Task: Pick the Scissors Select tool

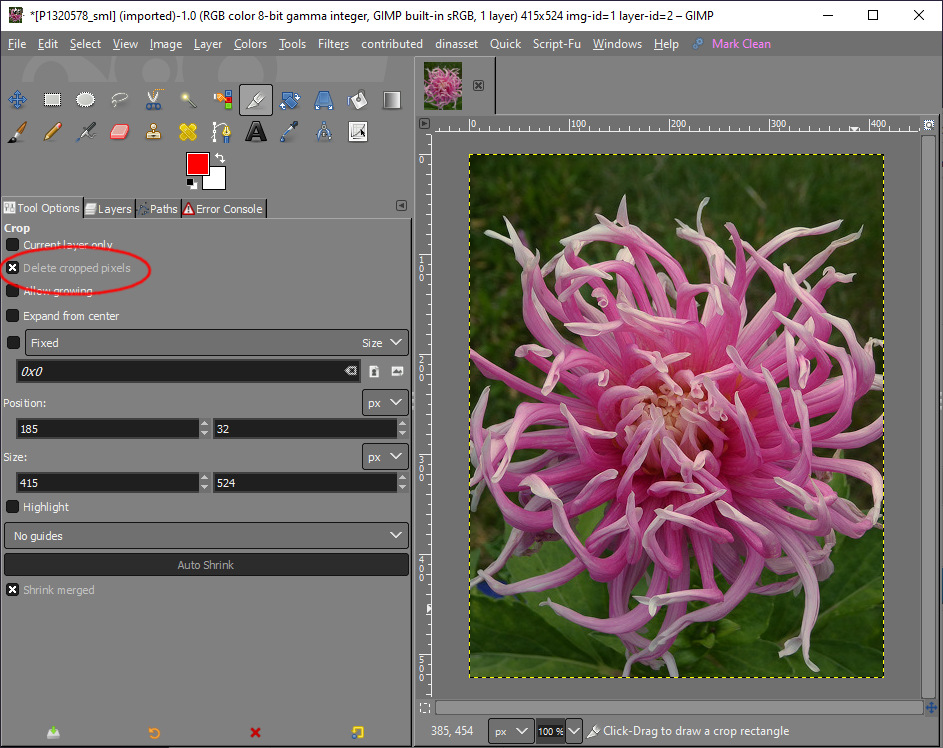Action: pyautogui.click(x=153, y=100)
